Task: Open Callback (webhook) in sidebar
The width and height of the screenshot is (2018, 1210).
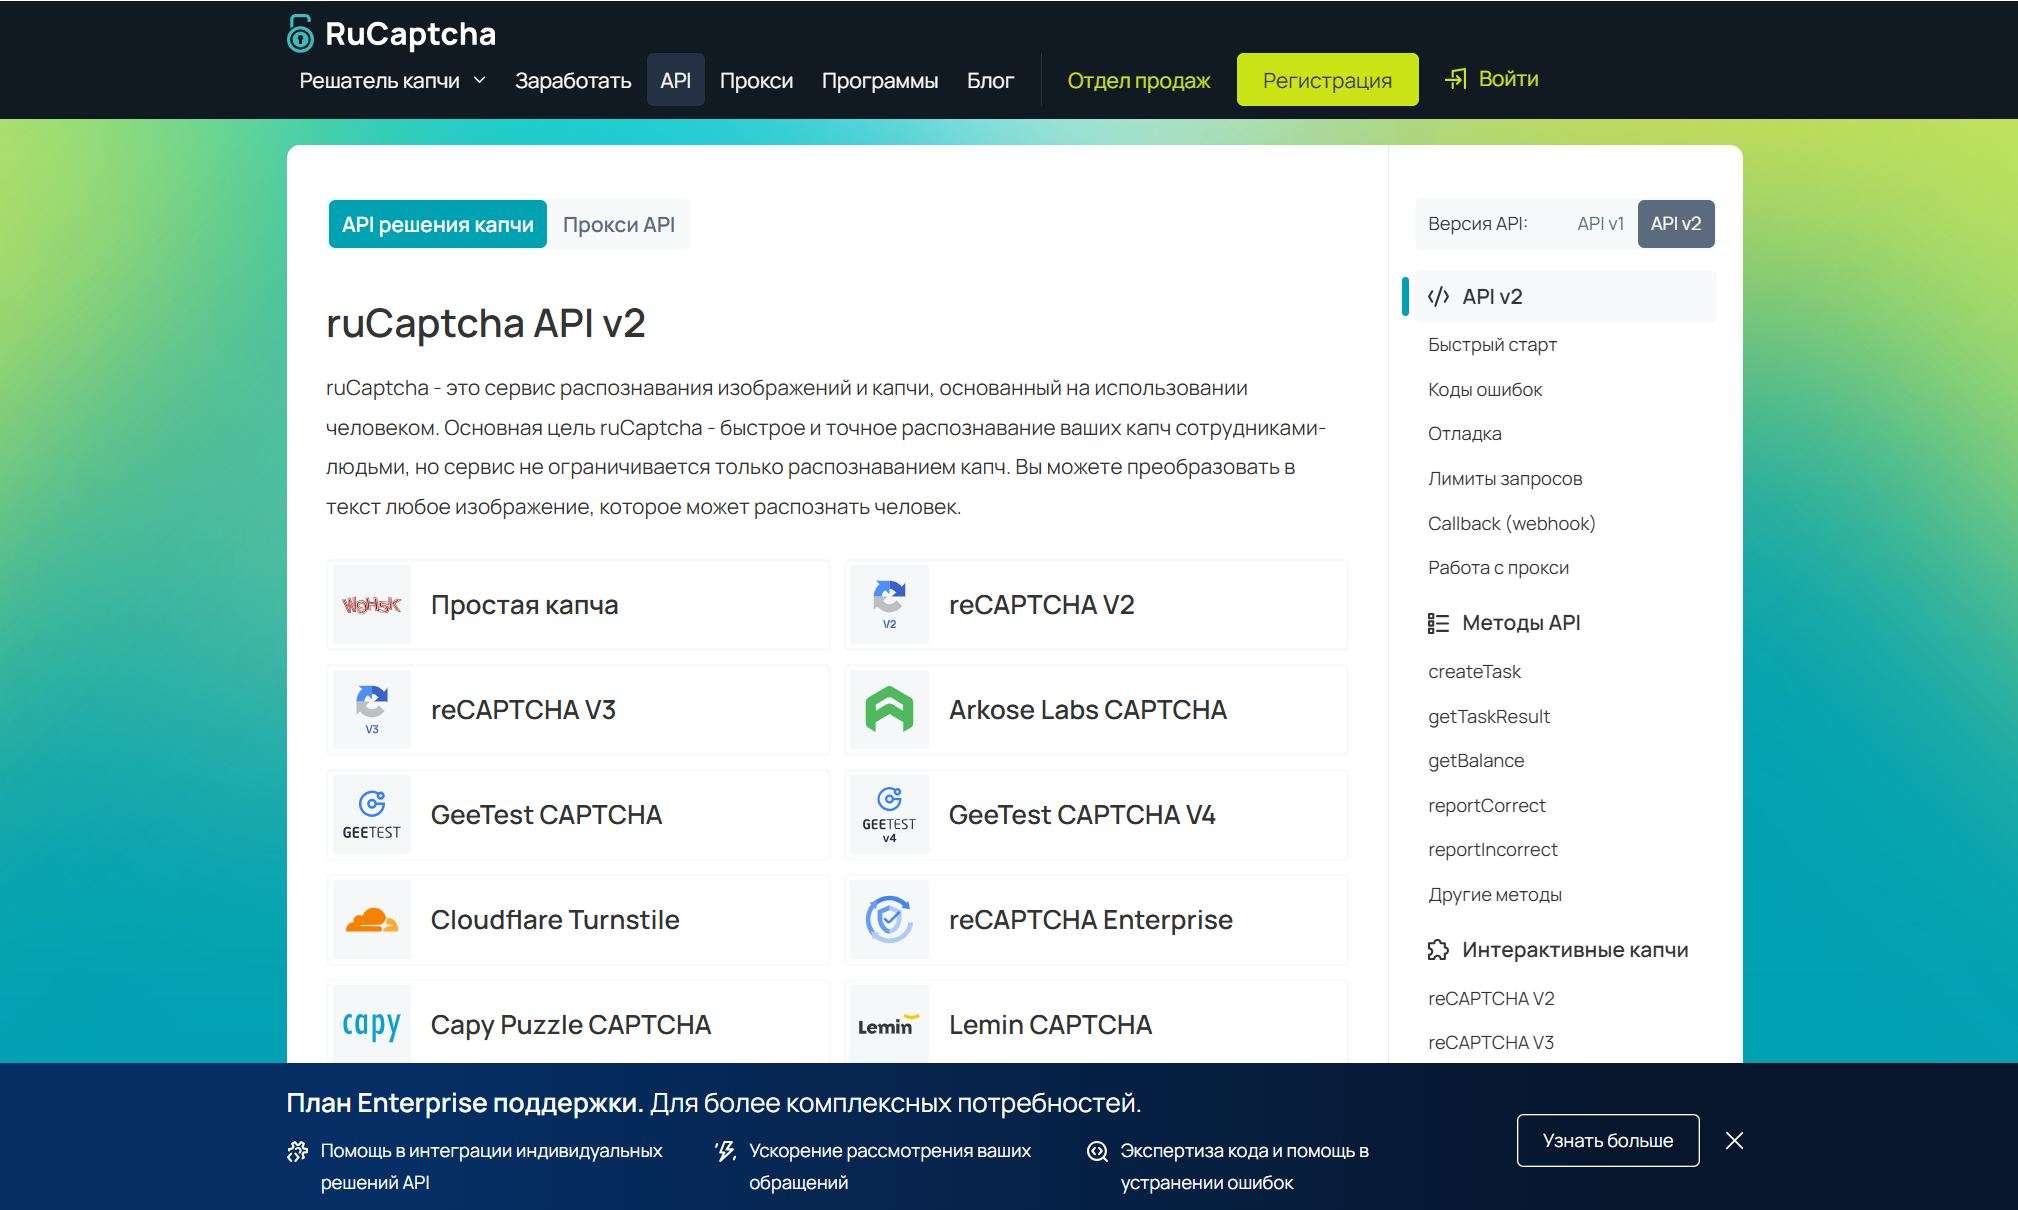Action: 1511,523
